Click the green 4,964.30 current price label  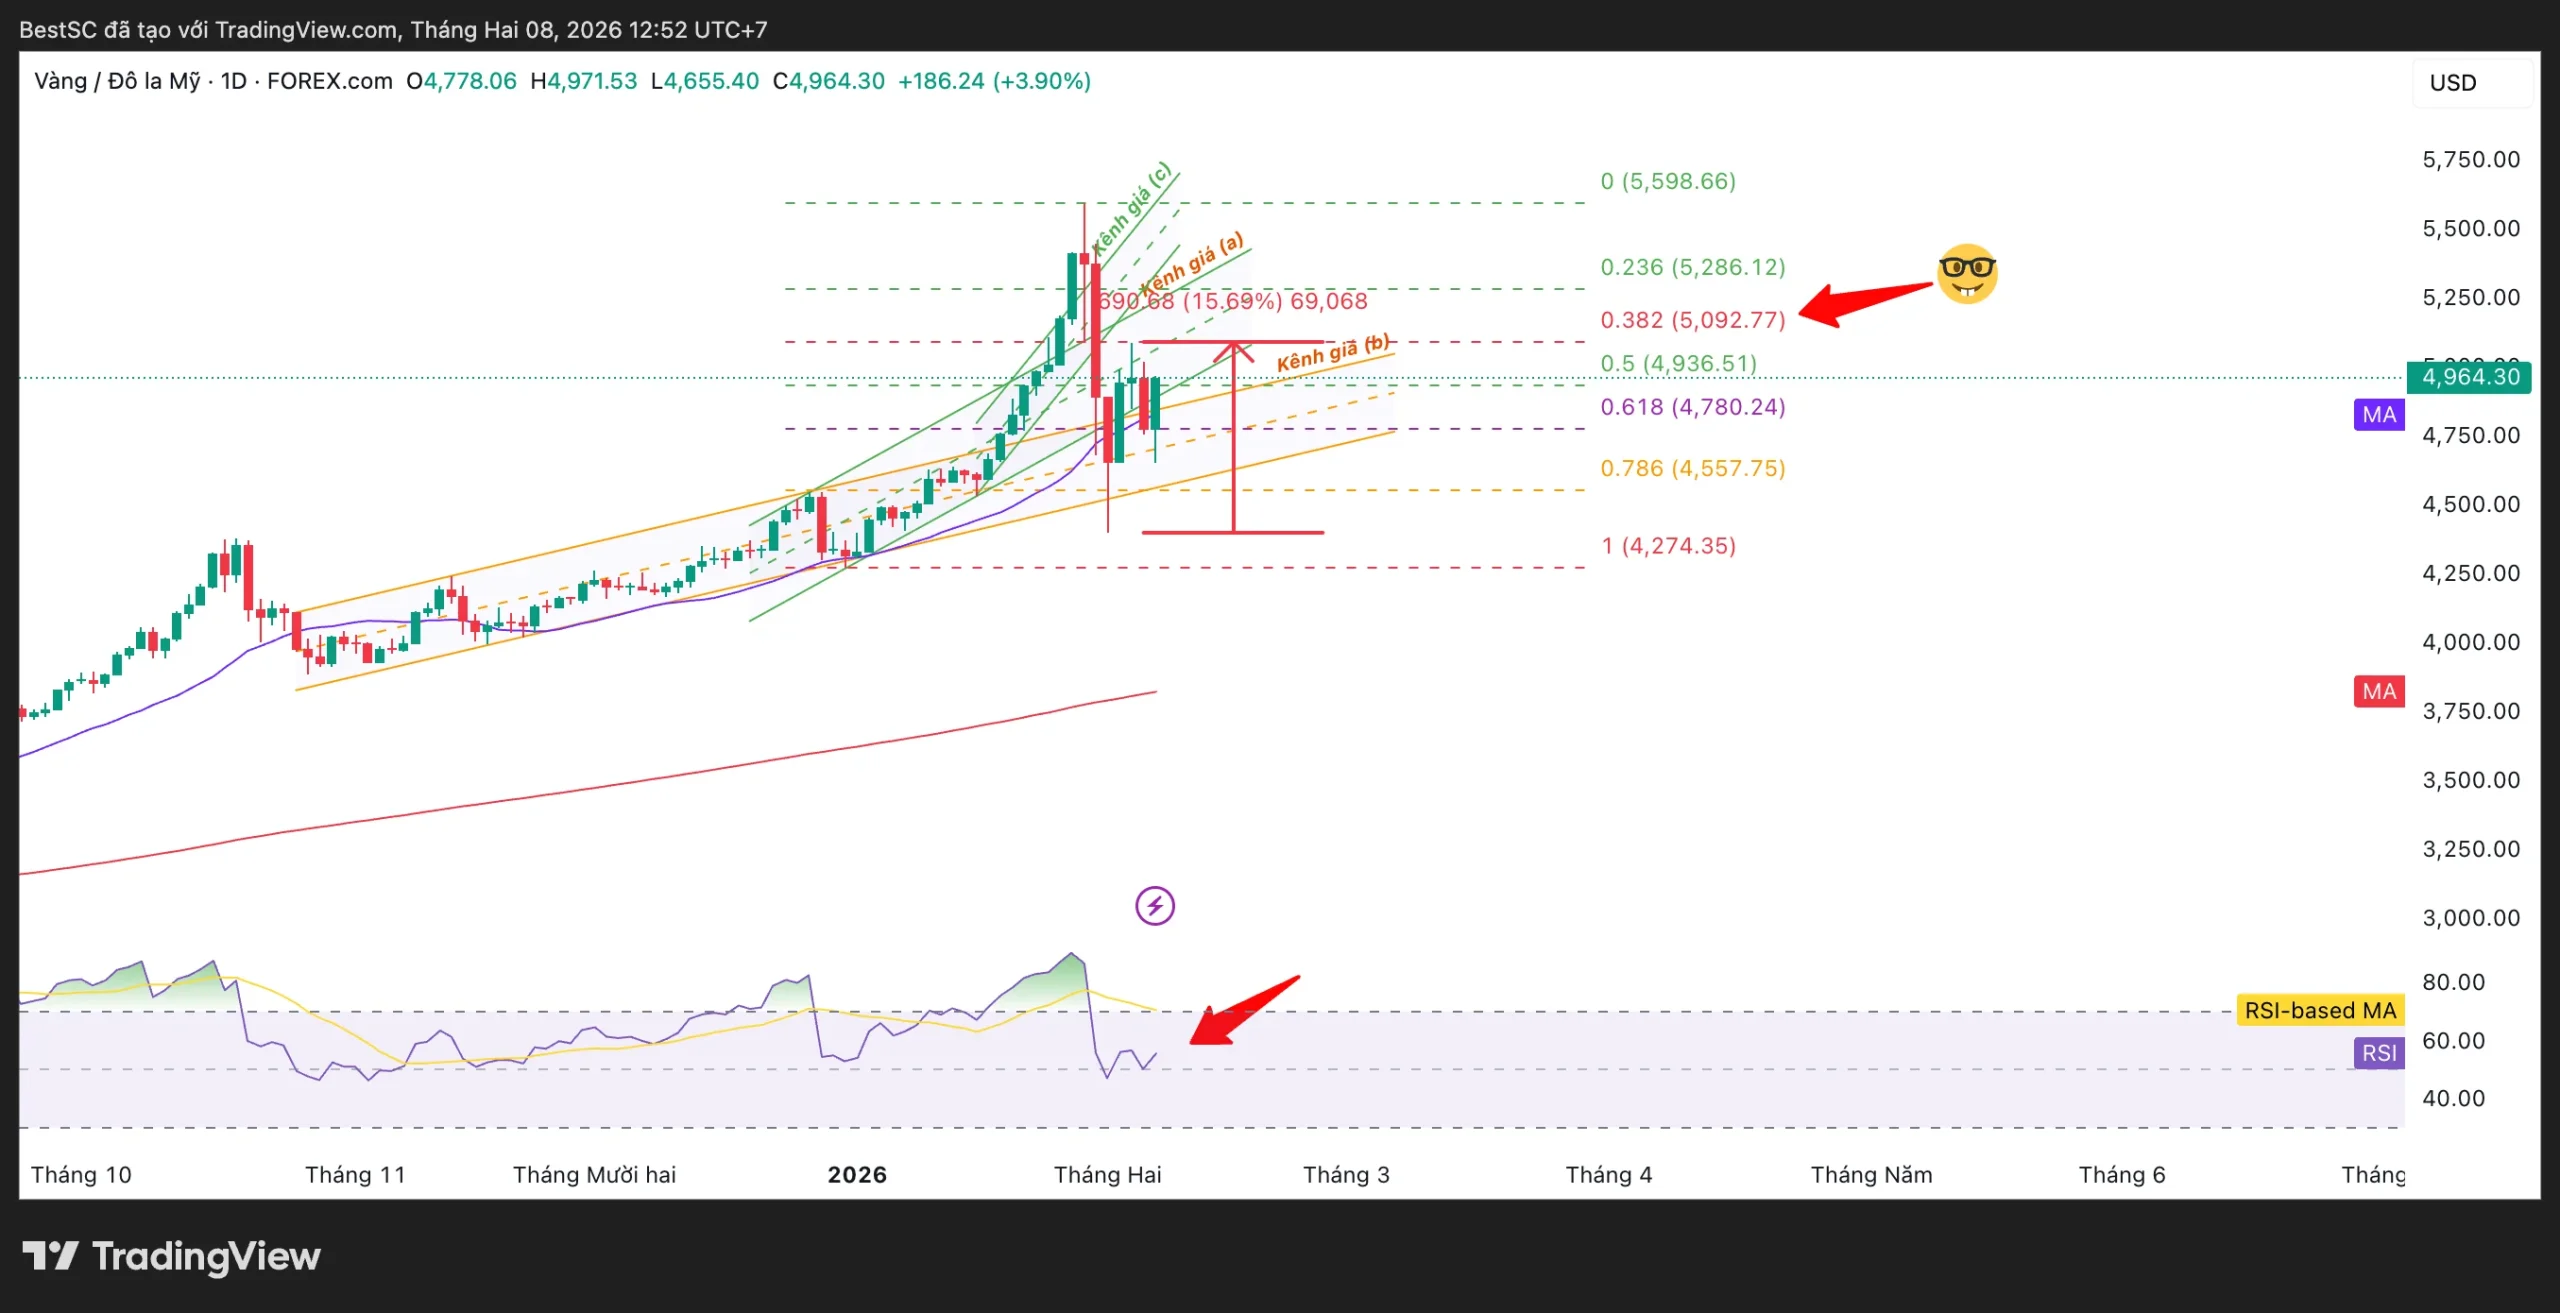(2469, 377)
